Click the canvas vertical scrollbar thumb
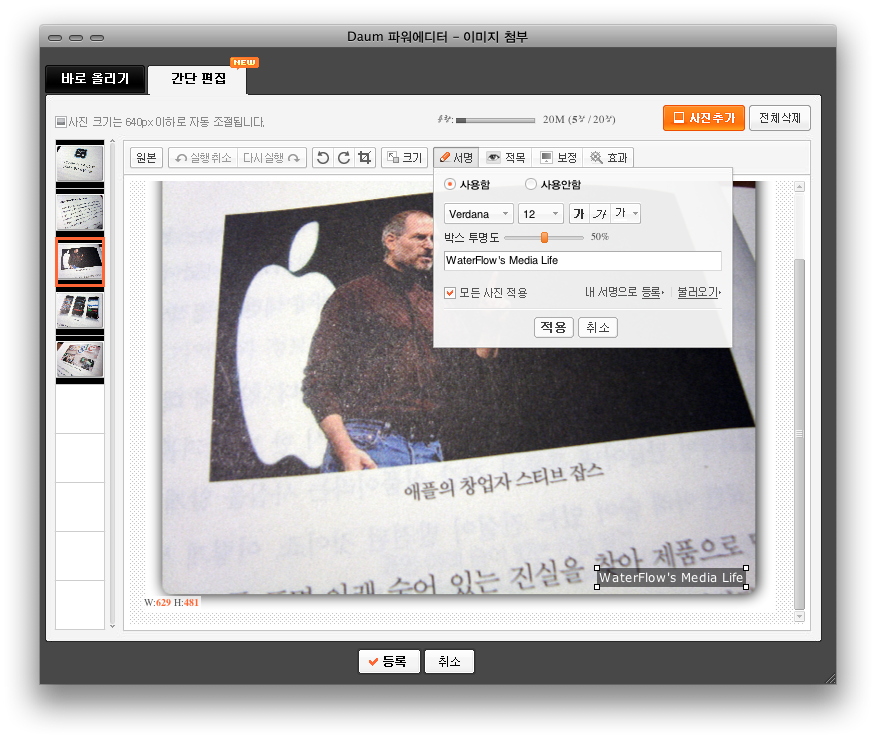The image size is (876, 739). click(x=799, y=433)
